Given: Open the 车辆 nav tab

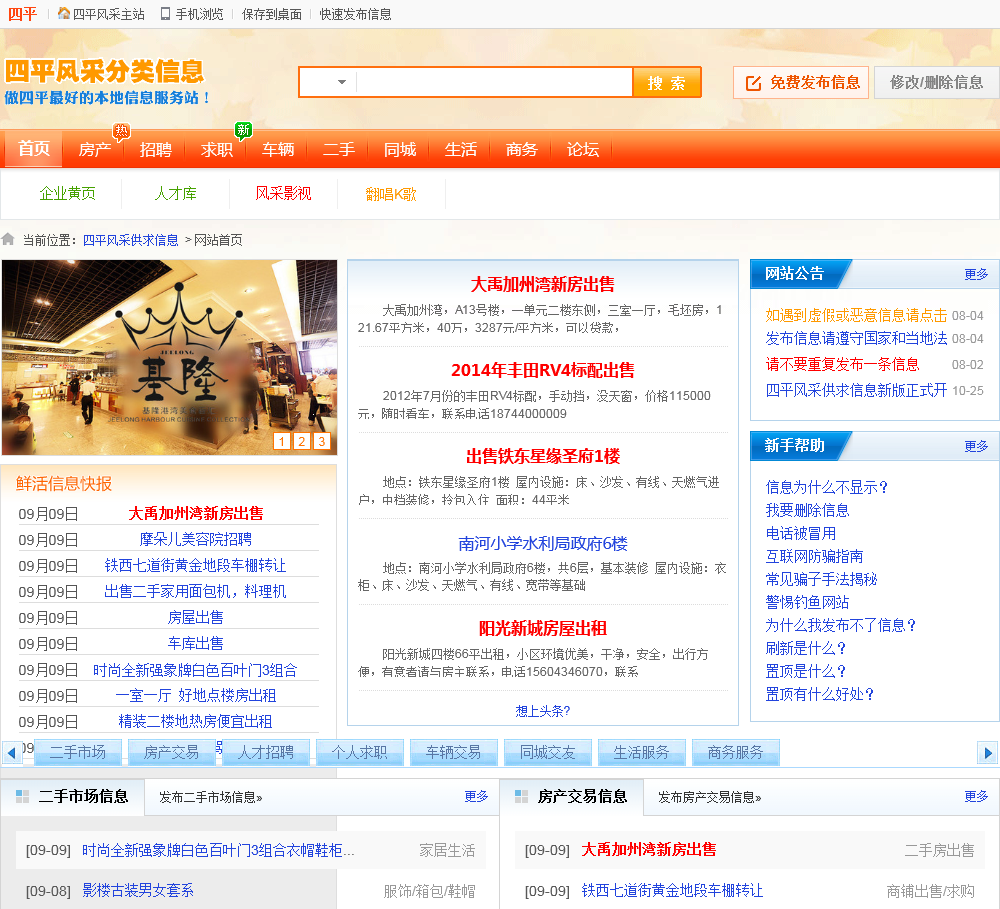Looking at the screenshot, I should coord(278,149).
